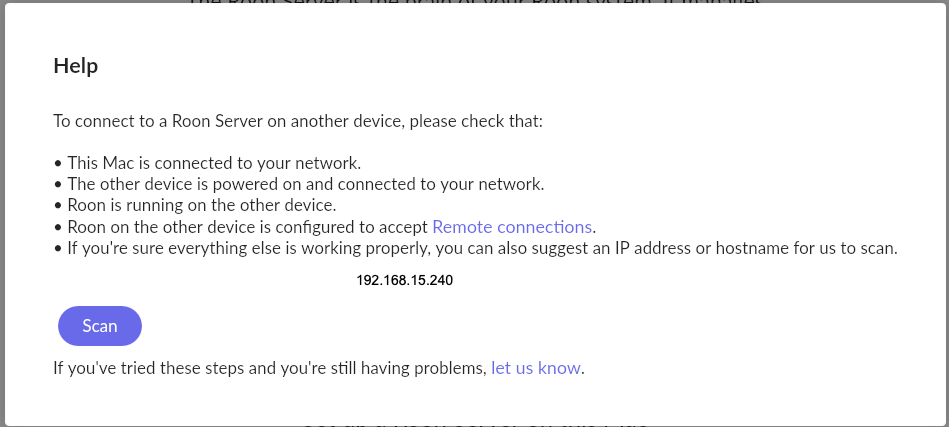
Task: Click empty dialog space right of Scan button
Action: pos(500,326)
